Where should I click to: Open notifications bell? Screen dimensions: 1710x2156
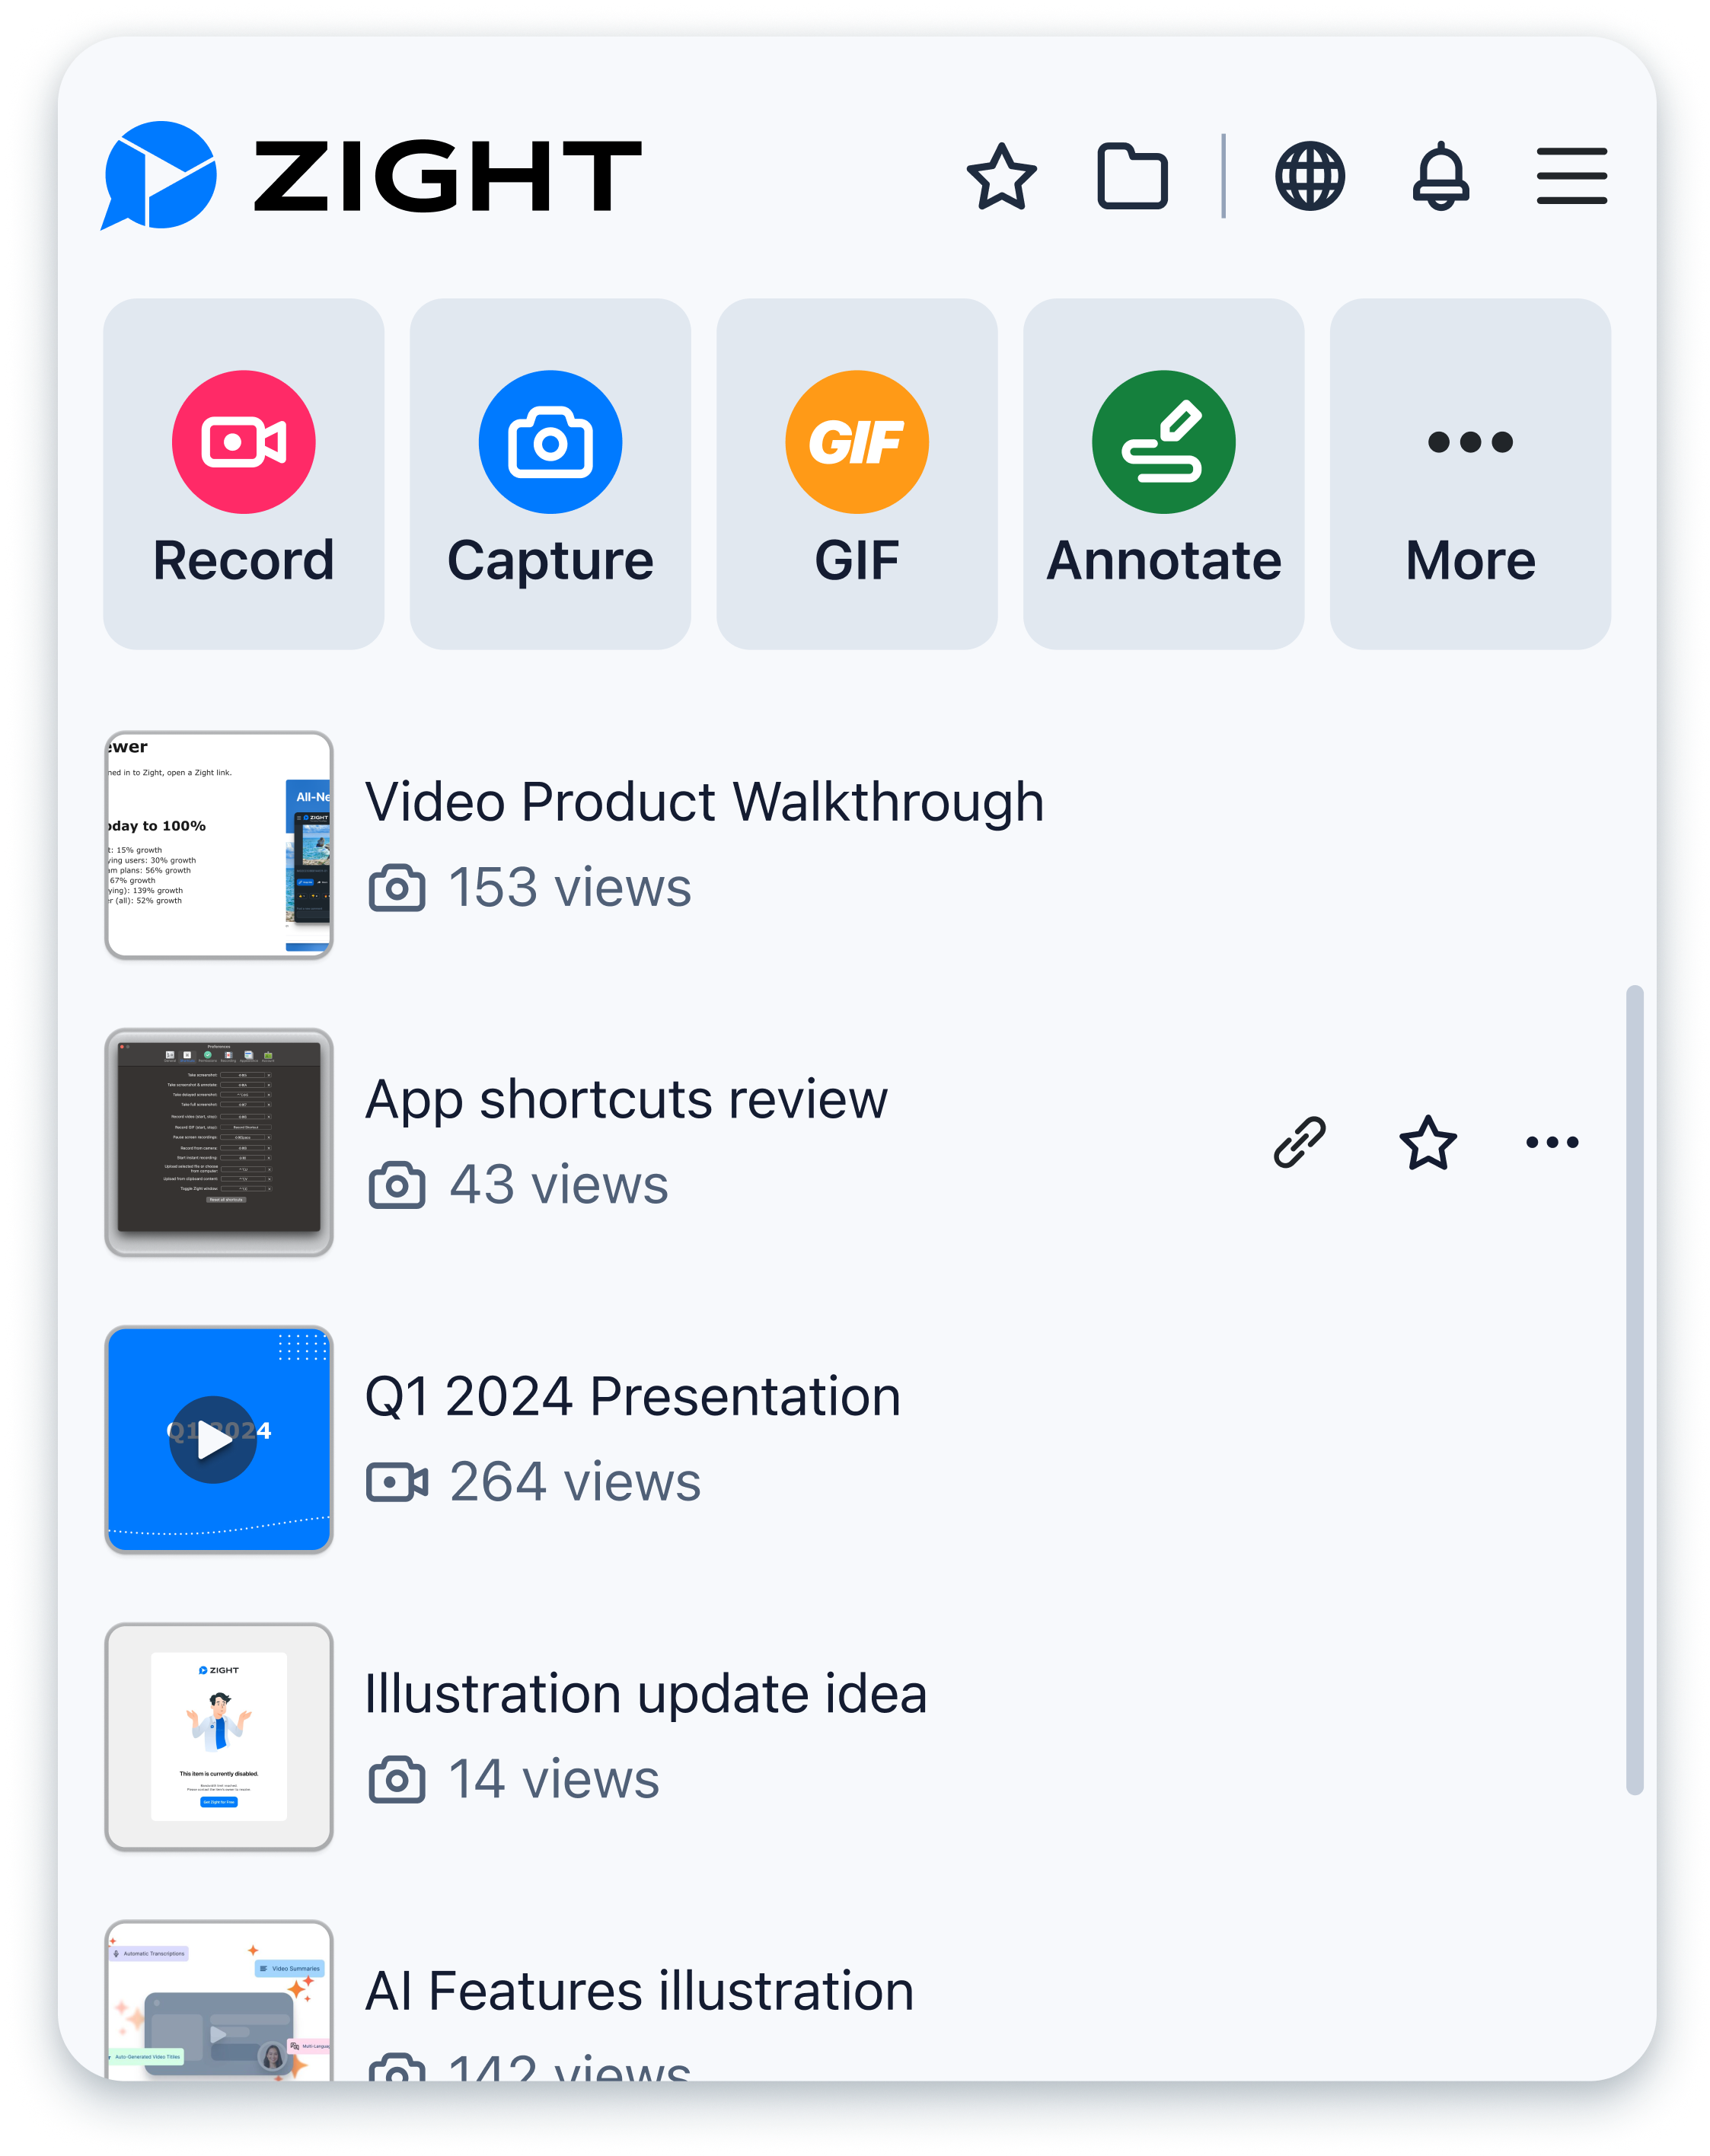tap(1440, 177)
